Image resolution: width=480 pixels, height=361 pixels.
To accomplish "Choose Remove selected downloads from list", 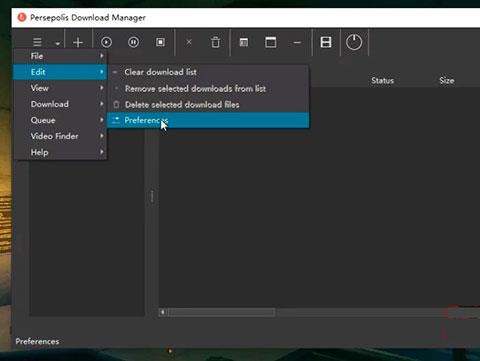I will click(208, 88).
